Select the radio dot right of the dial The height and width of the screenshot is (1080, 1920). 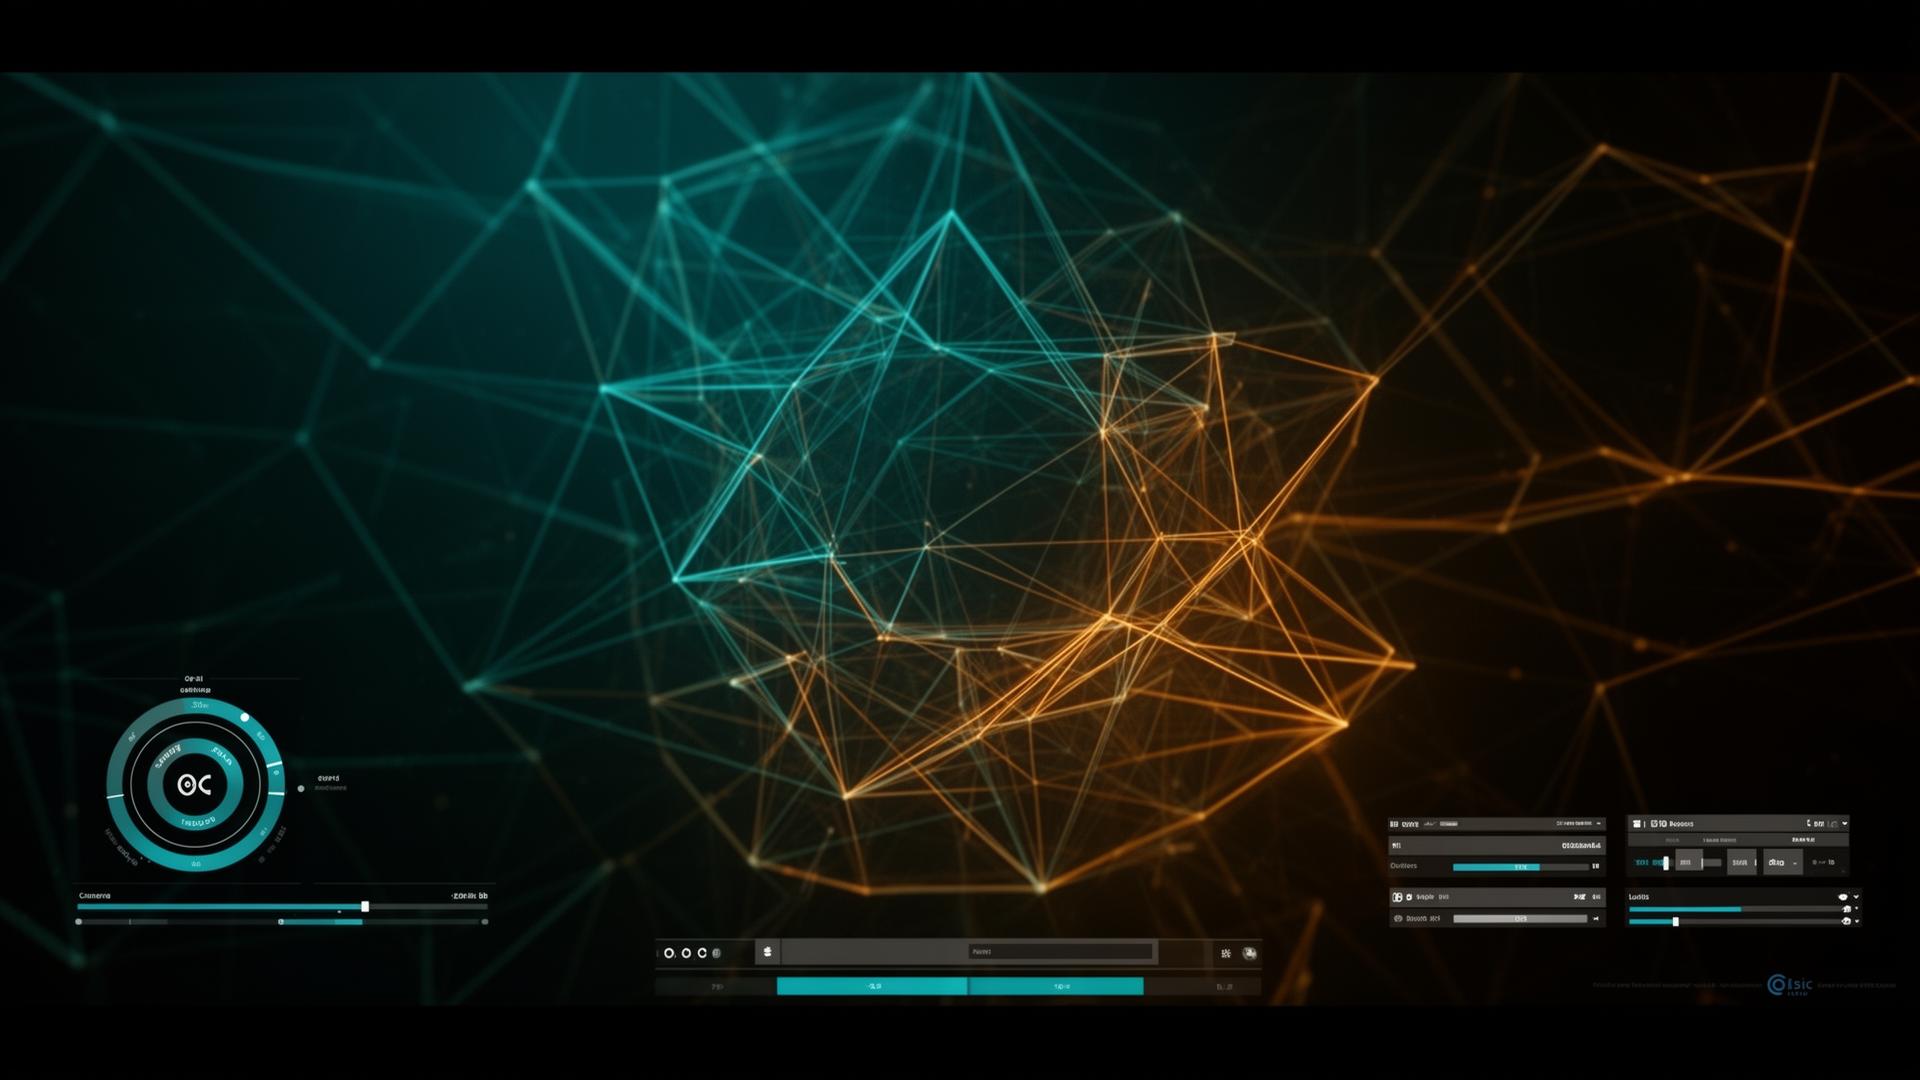click(301, 788)
